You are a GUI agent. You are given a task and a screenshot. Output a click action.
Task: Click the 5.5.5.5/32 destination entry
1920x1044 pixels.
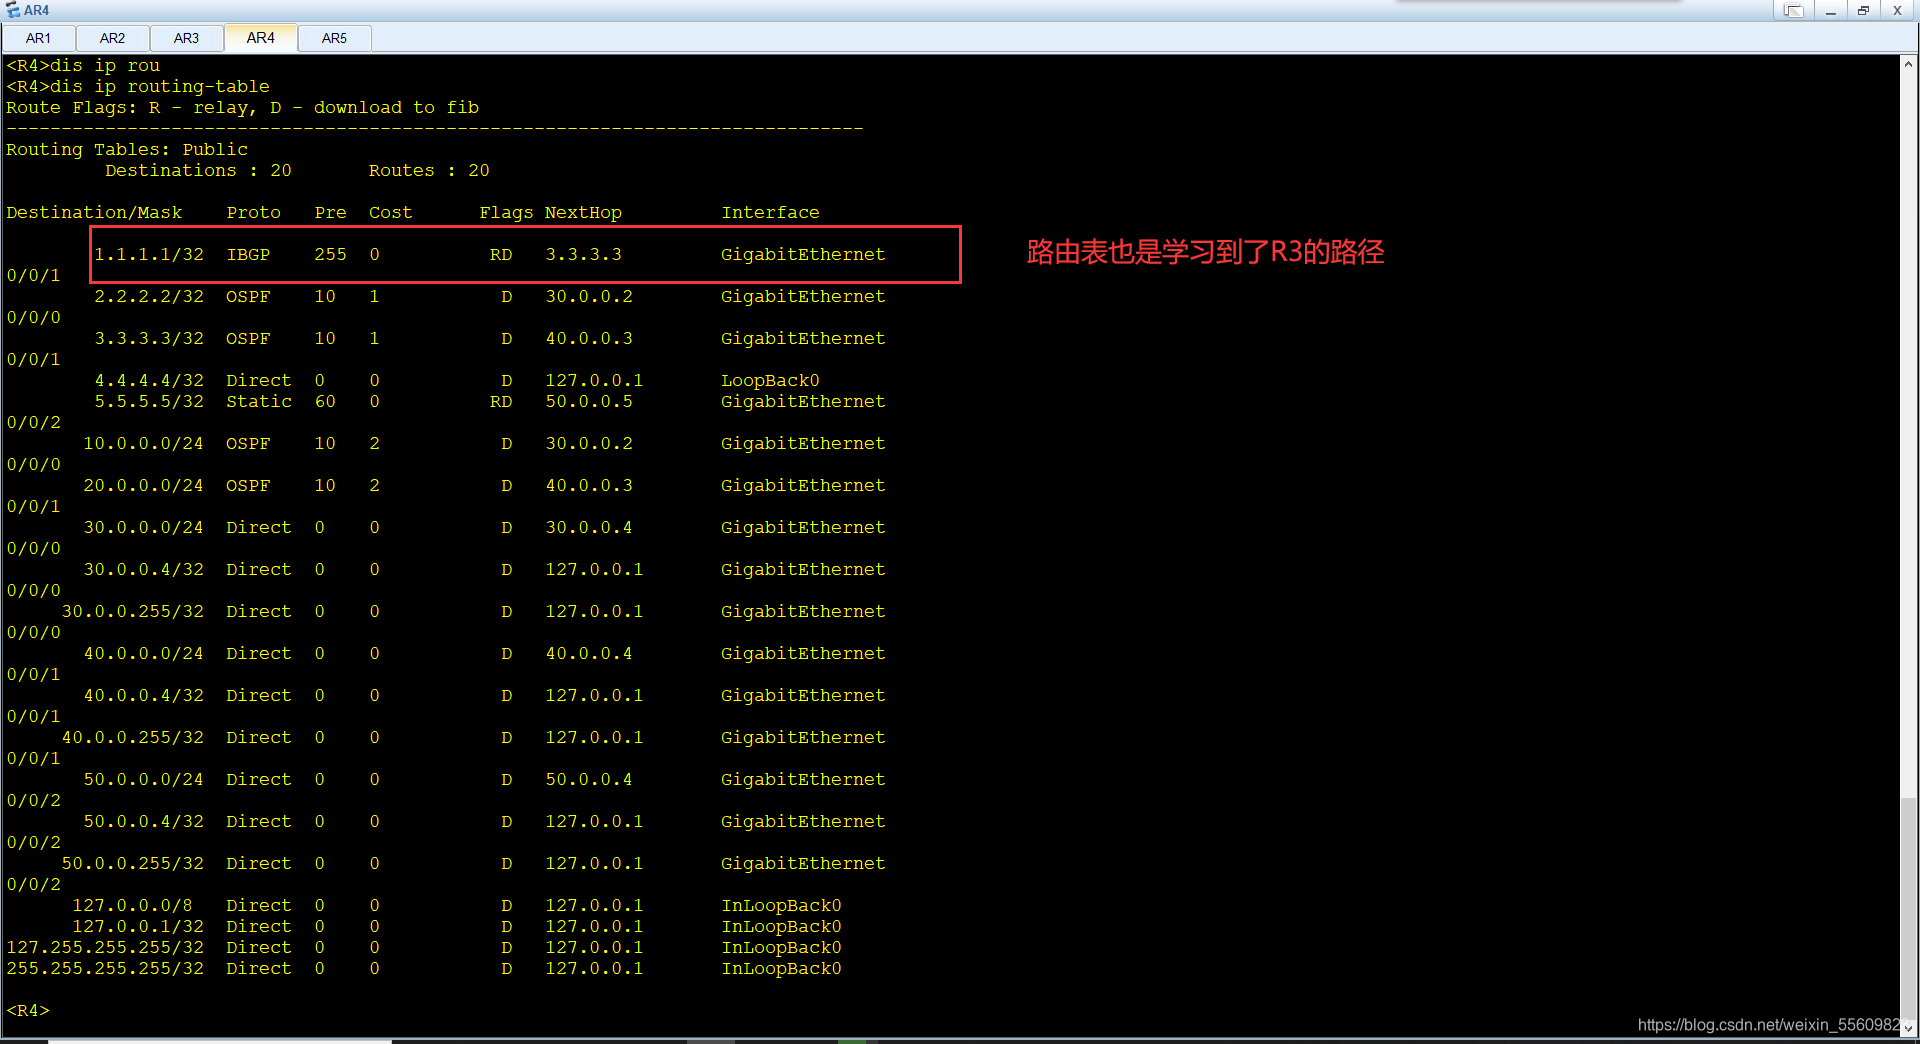click(x=149, y=402)
